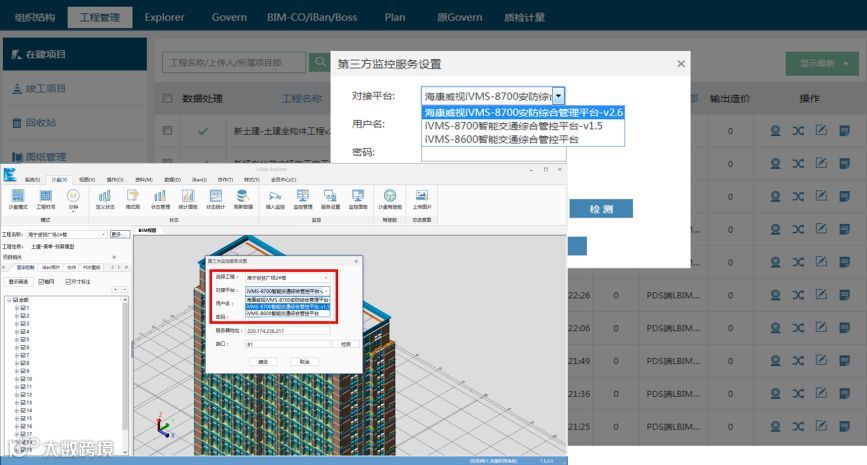
Task: Click the first action icon in 22:26 row
Action: click(x=775, y=295)
